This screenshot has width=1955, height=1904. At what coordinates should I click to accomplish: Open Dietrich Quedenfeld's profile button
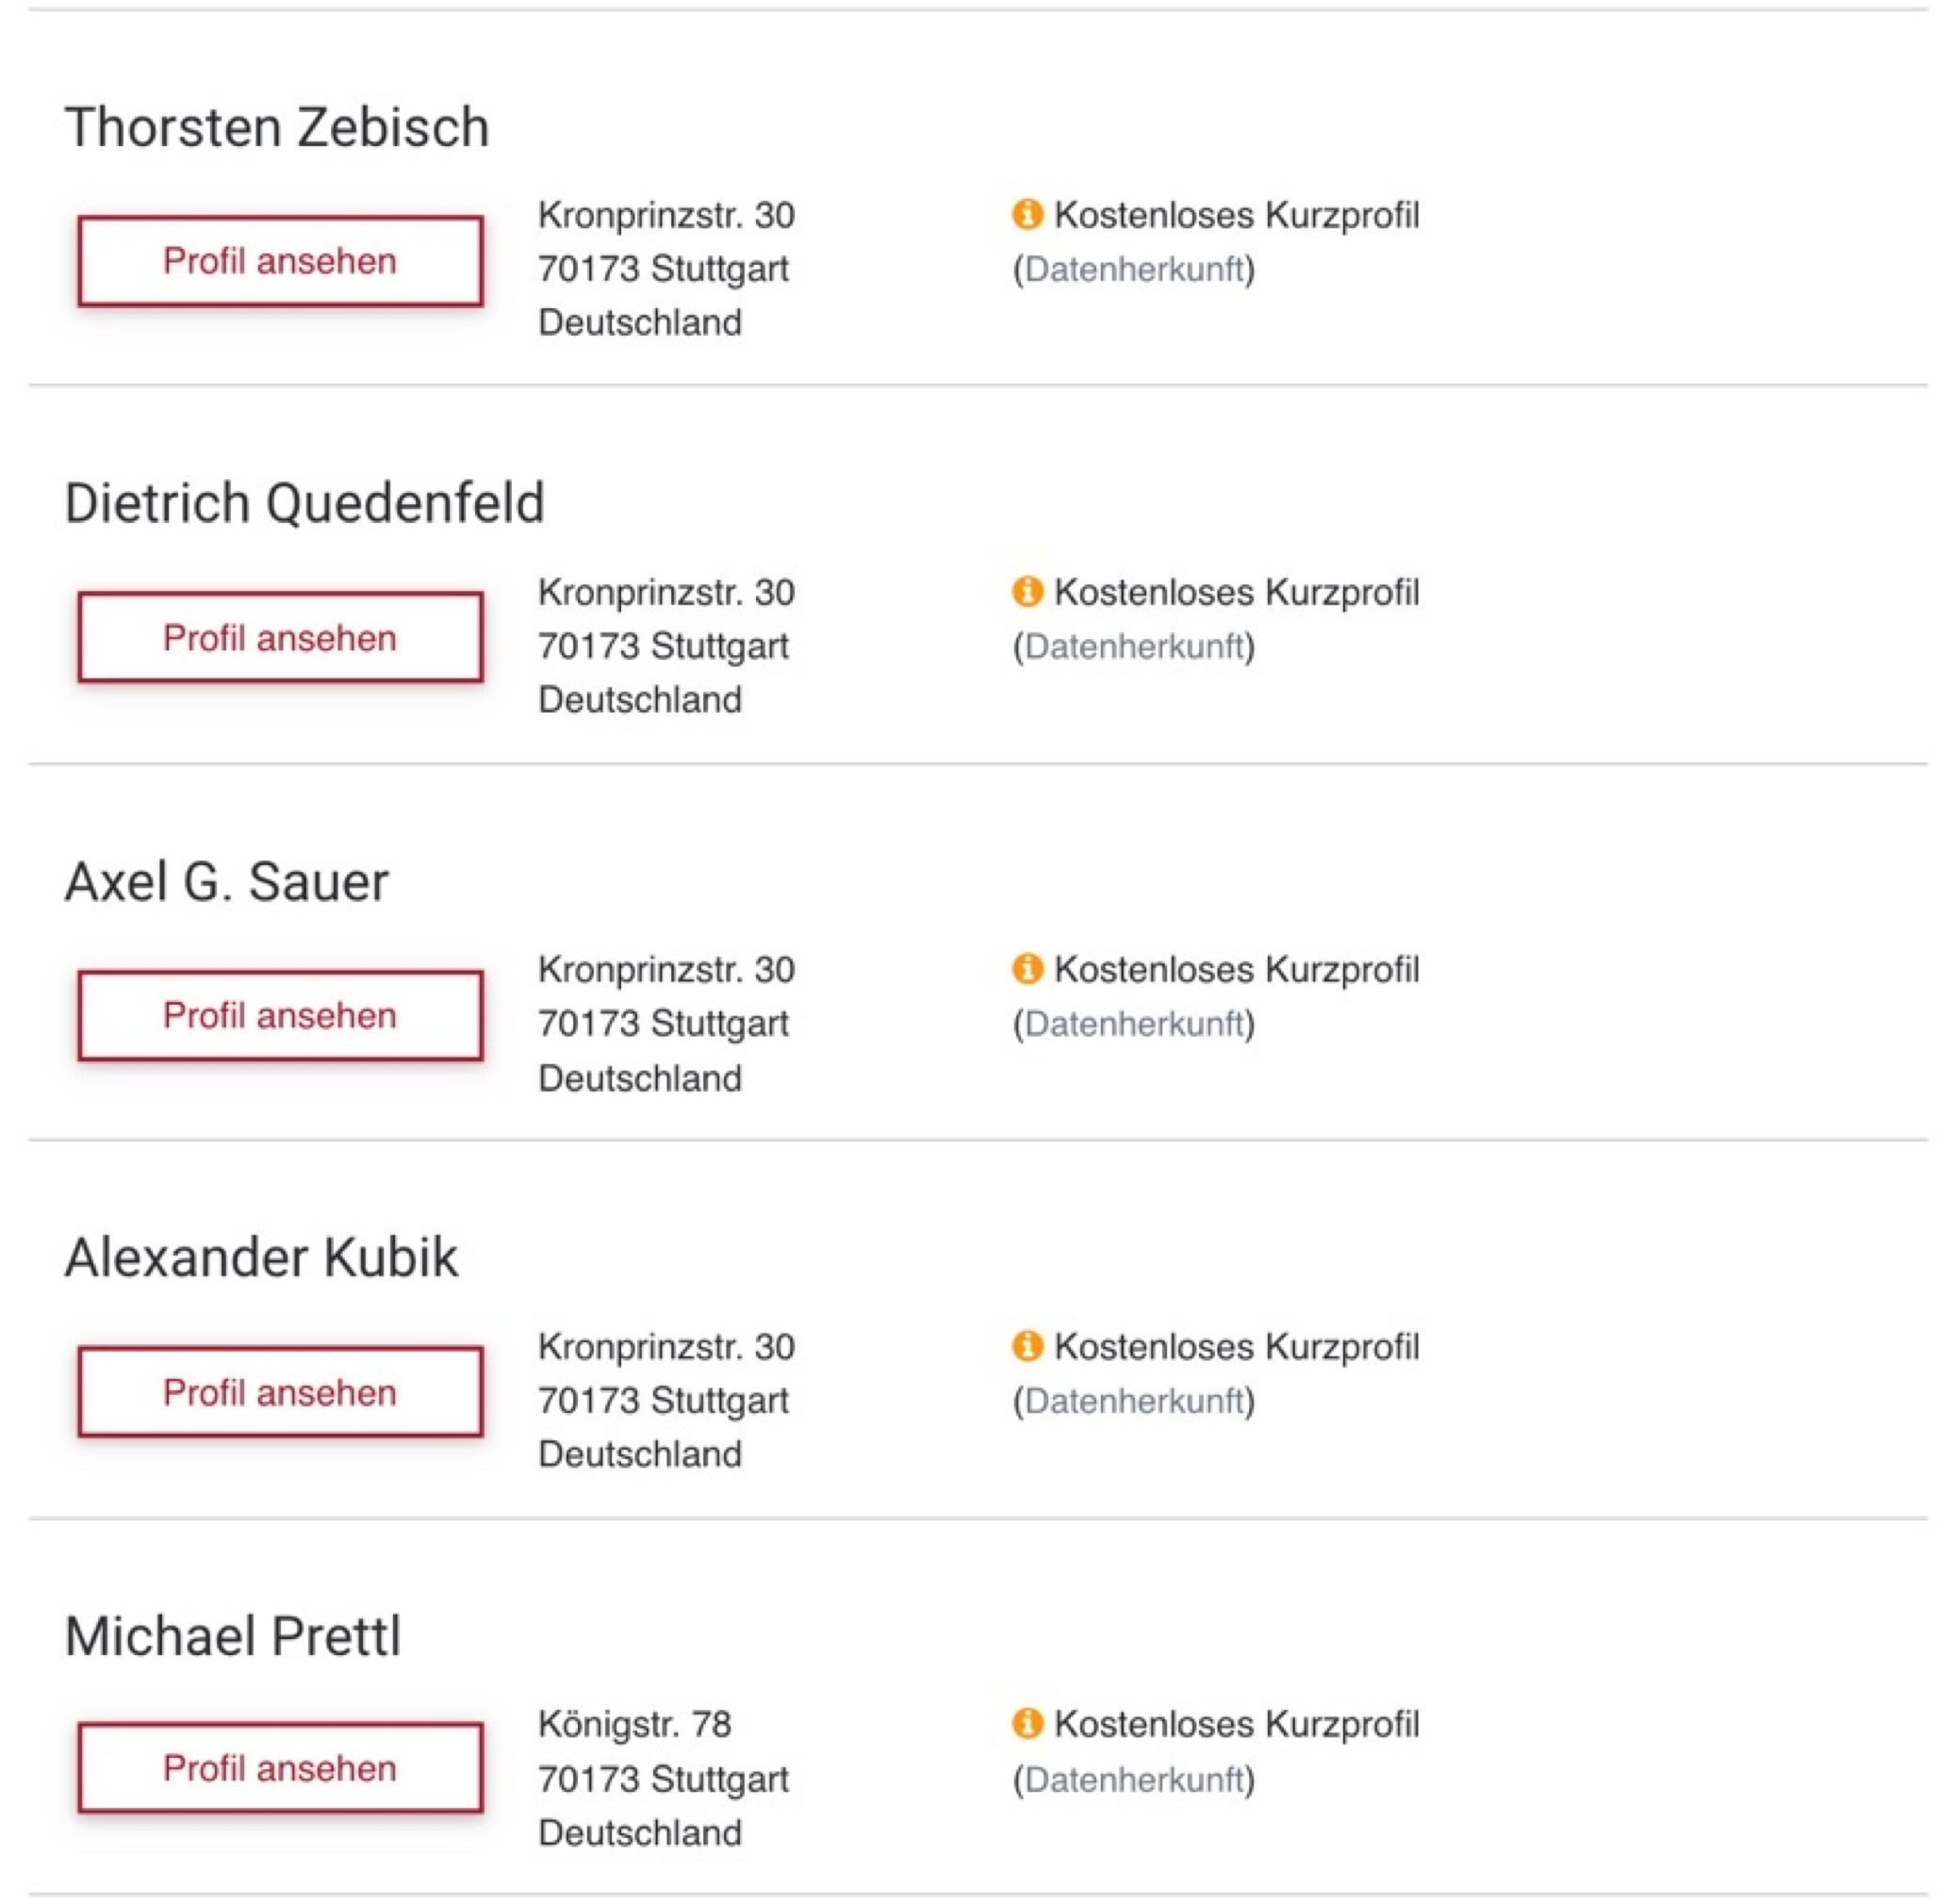(280, 638)
